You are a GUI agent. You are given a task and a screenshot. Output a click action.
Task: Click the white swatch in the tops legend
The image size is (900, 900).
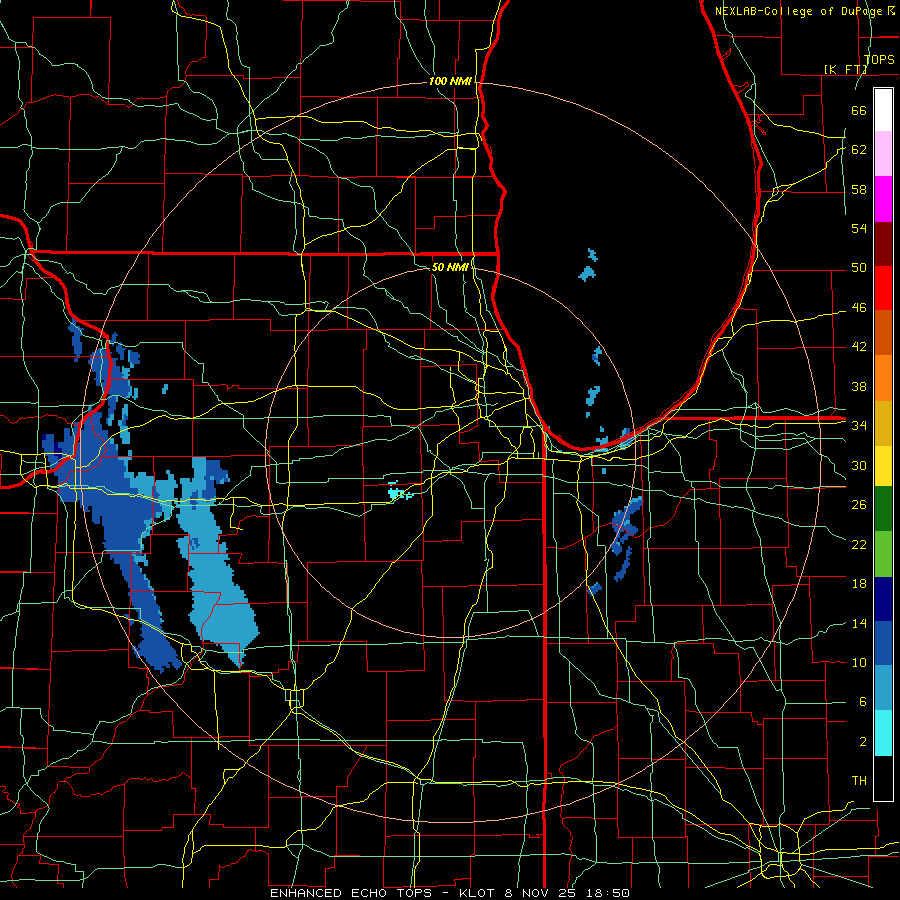click(x=883, y=110)
